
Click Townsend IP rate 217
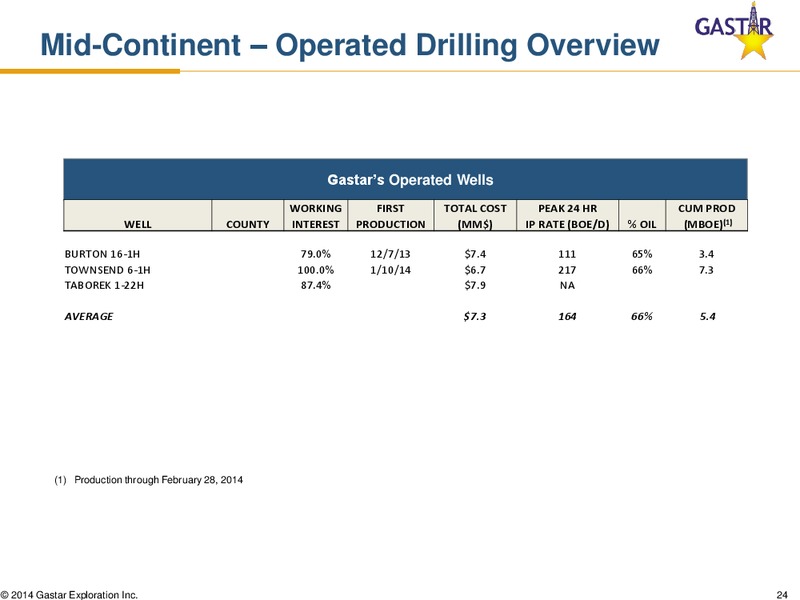567,269
